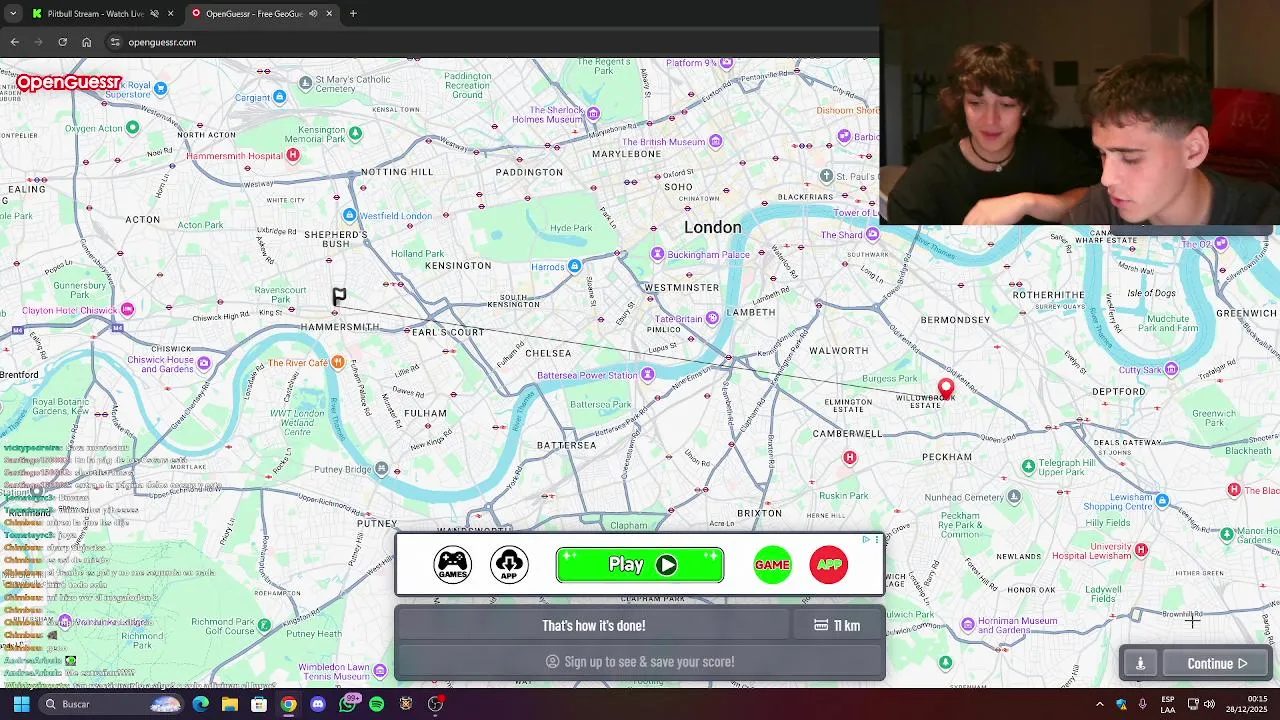
Task: Click Continue to the next round
Action: click(x=1217, y=663)
